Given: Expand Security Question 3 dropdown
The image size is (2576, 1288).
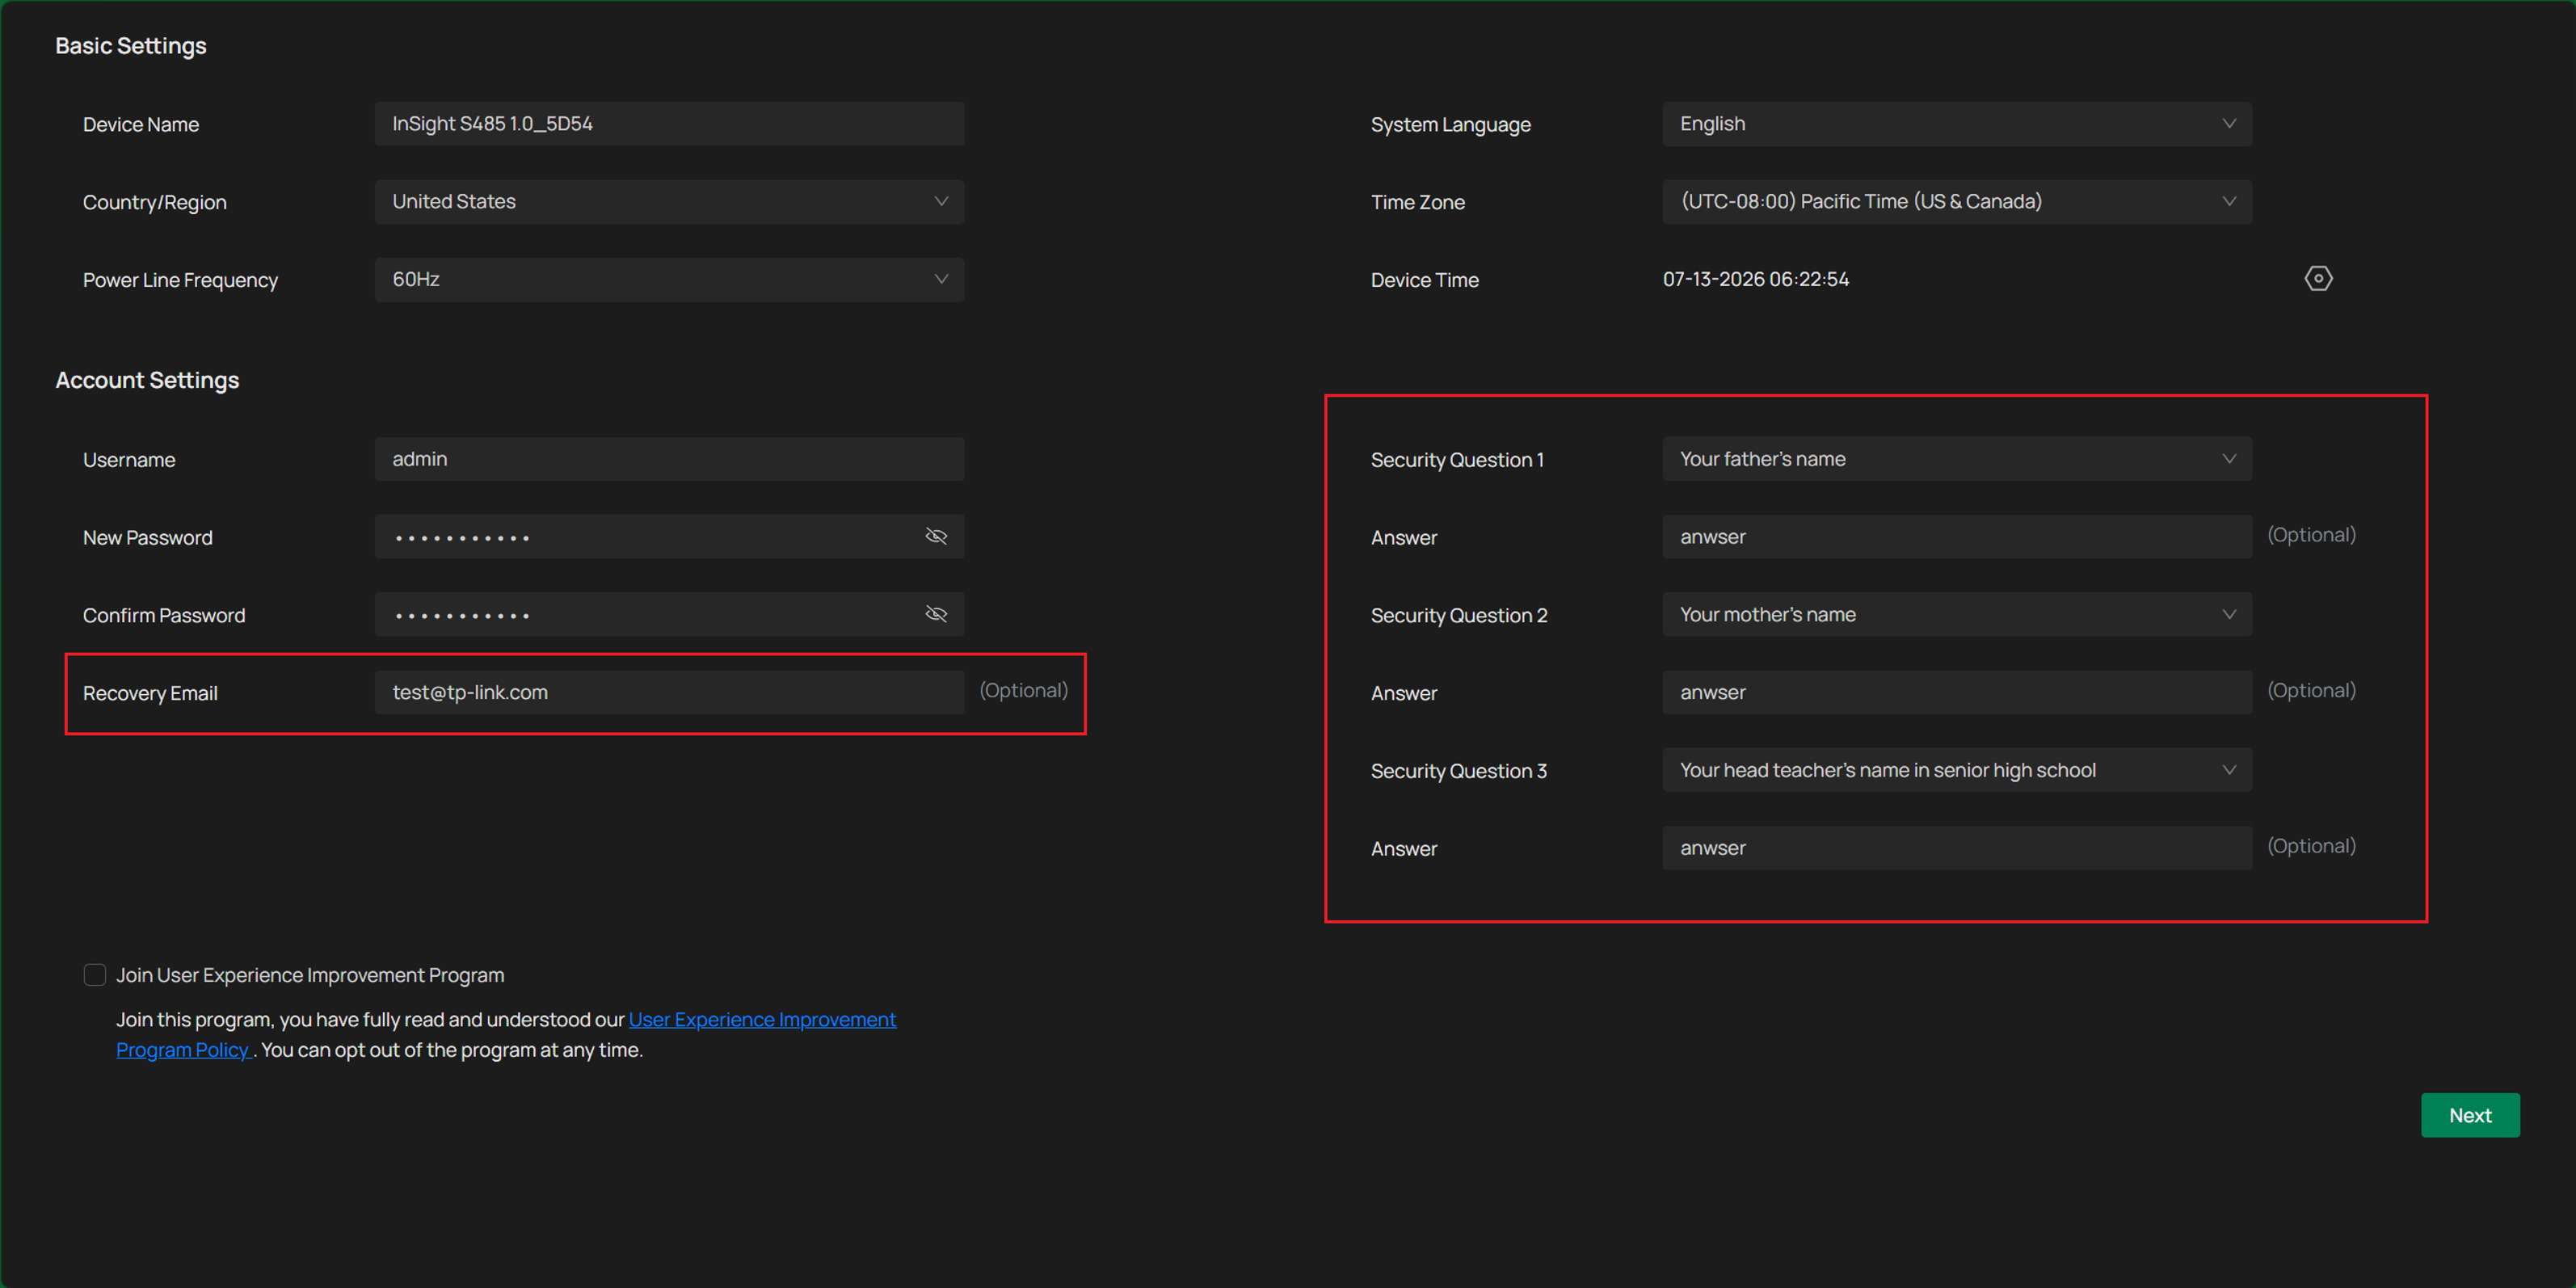Looking at the screenshot, I should click(1957, 770).
